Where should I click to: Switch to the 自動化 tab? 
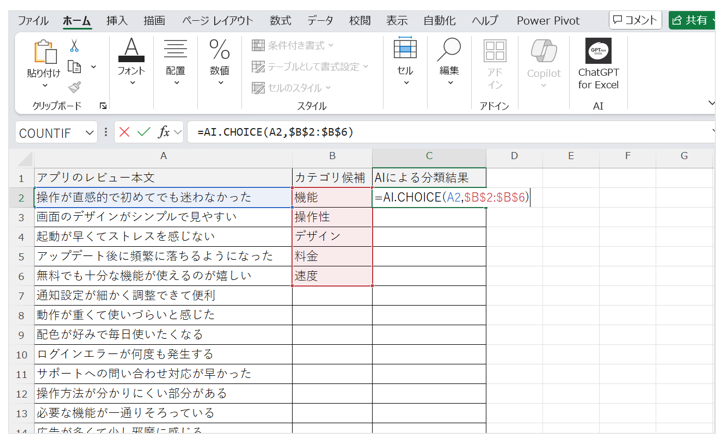pyautogui.click(x=439, y=21)
